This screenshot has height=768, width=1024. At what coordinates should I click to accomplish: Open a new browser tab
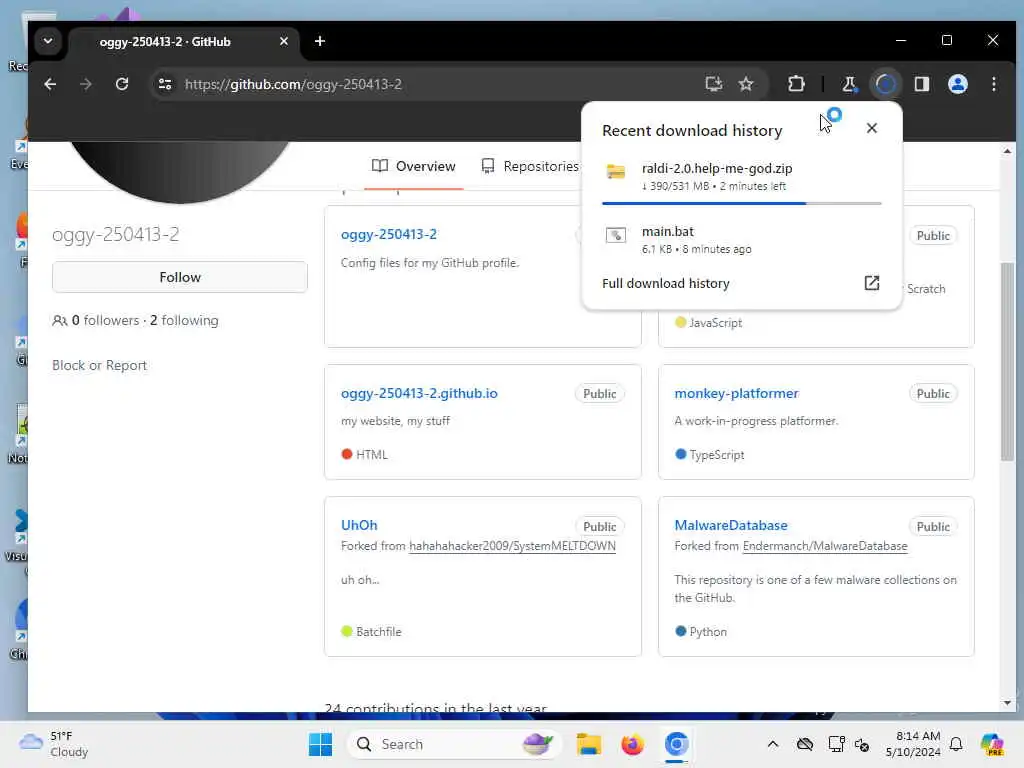coord(319,41)
